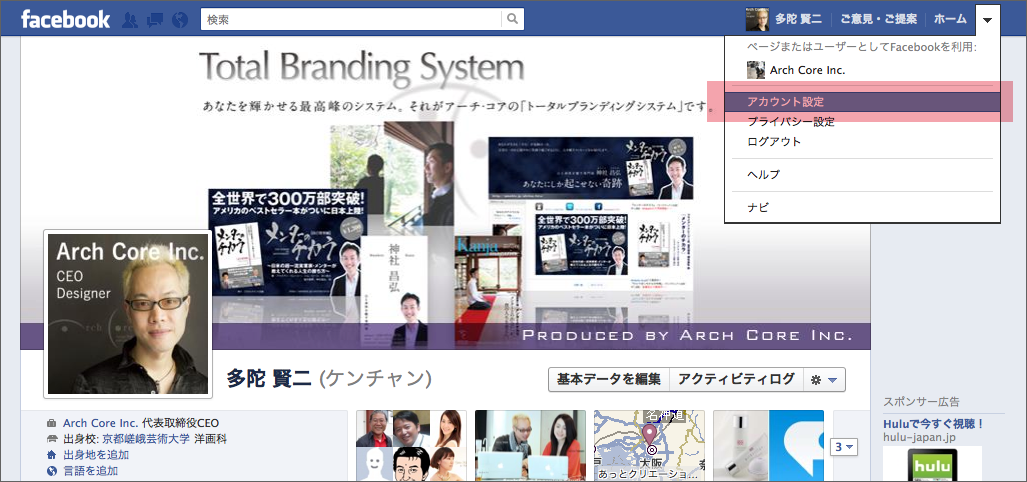Viewport: 1027px width, 482px height.
Task: Click the briefcase work icon in info
Action: (52, 423)
